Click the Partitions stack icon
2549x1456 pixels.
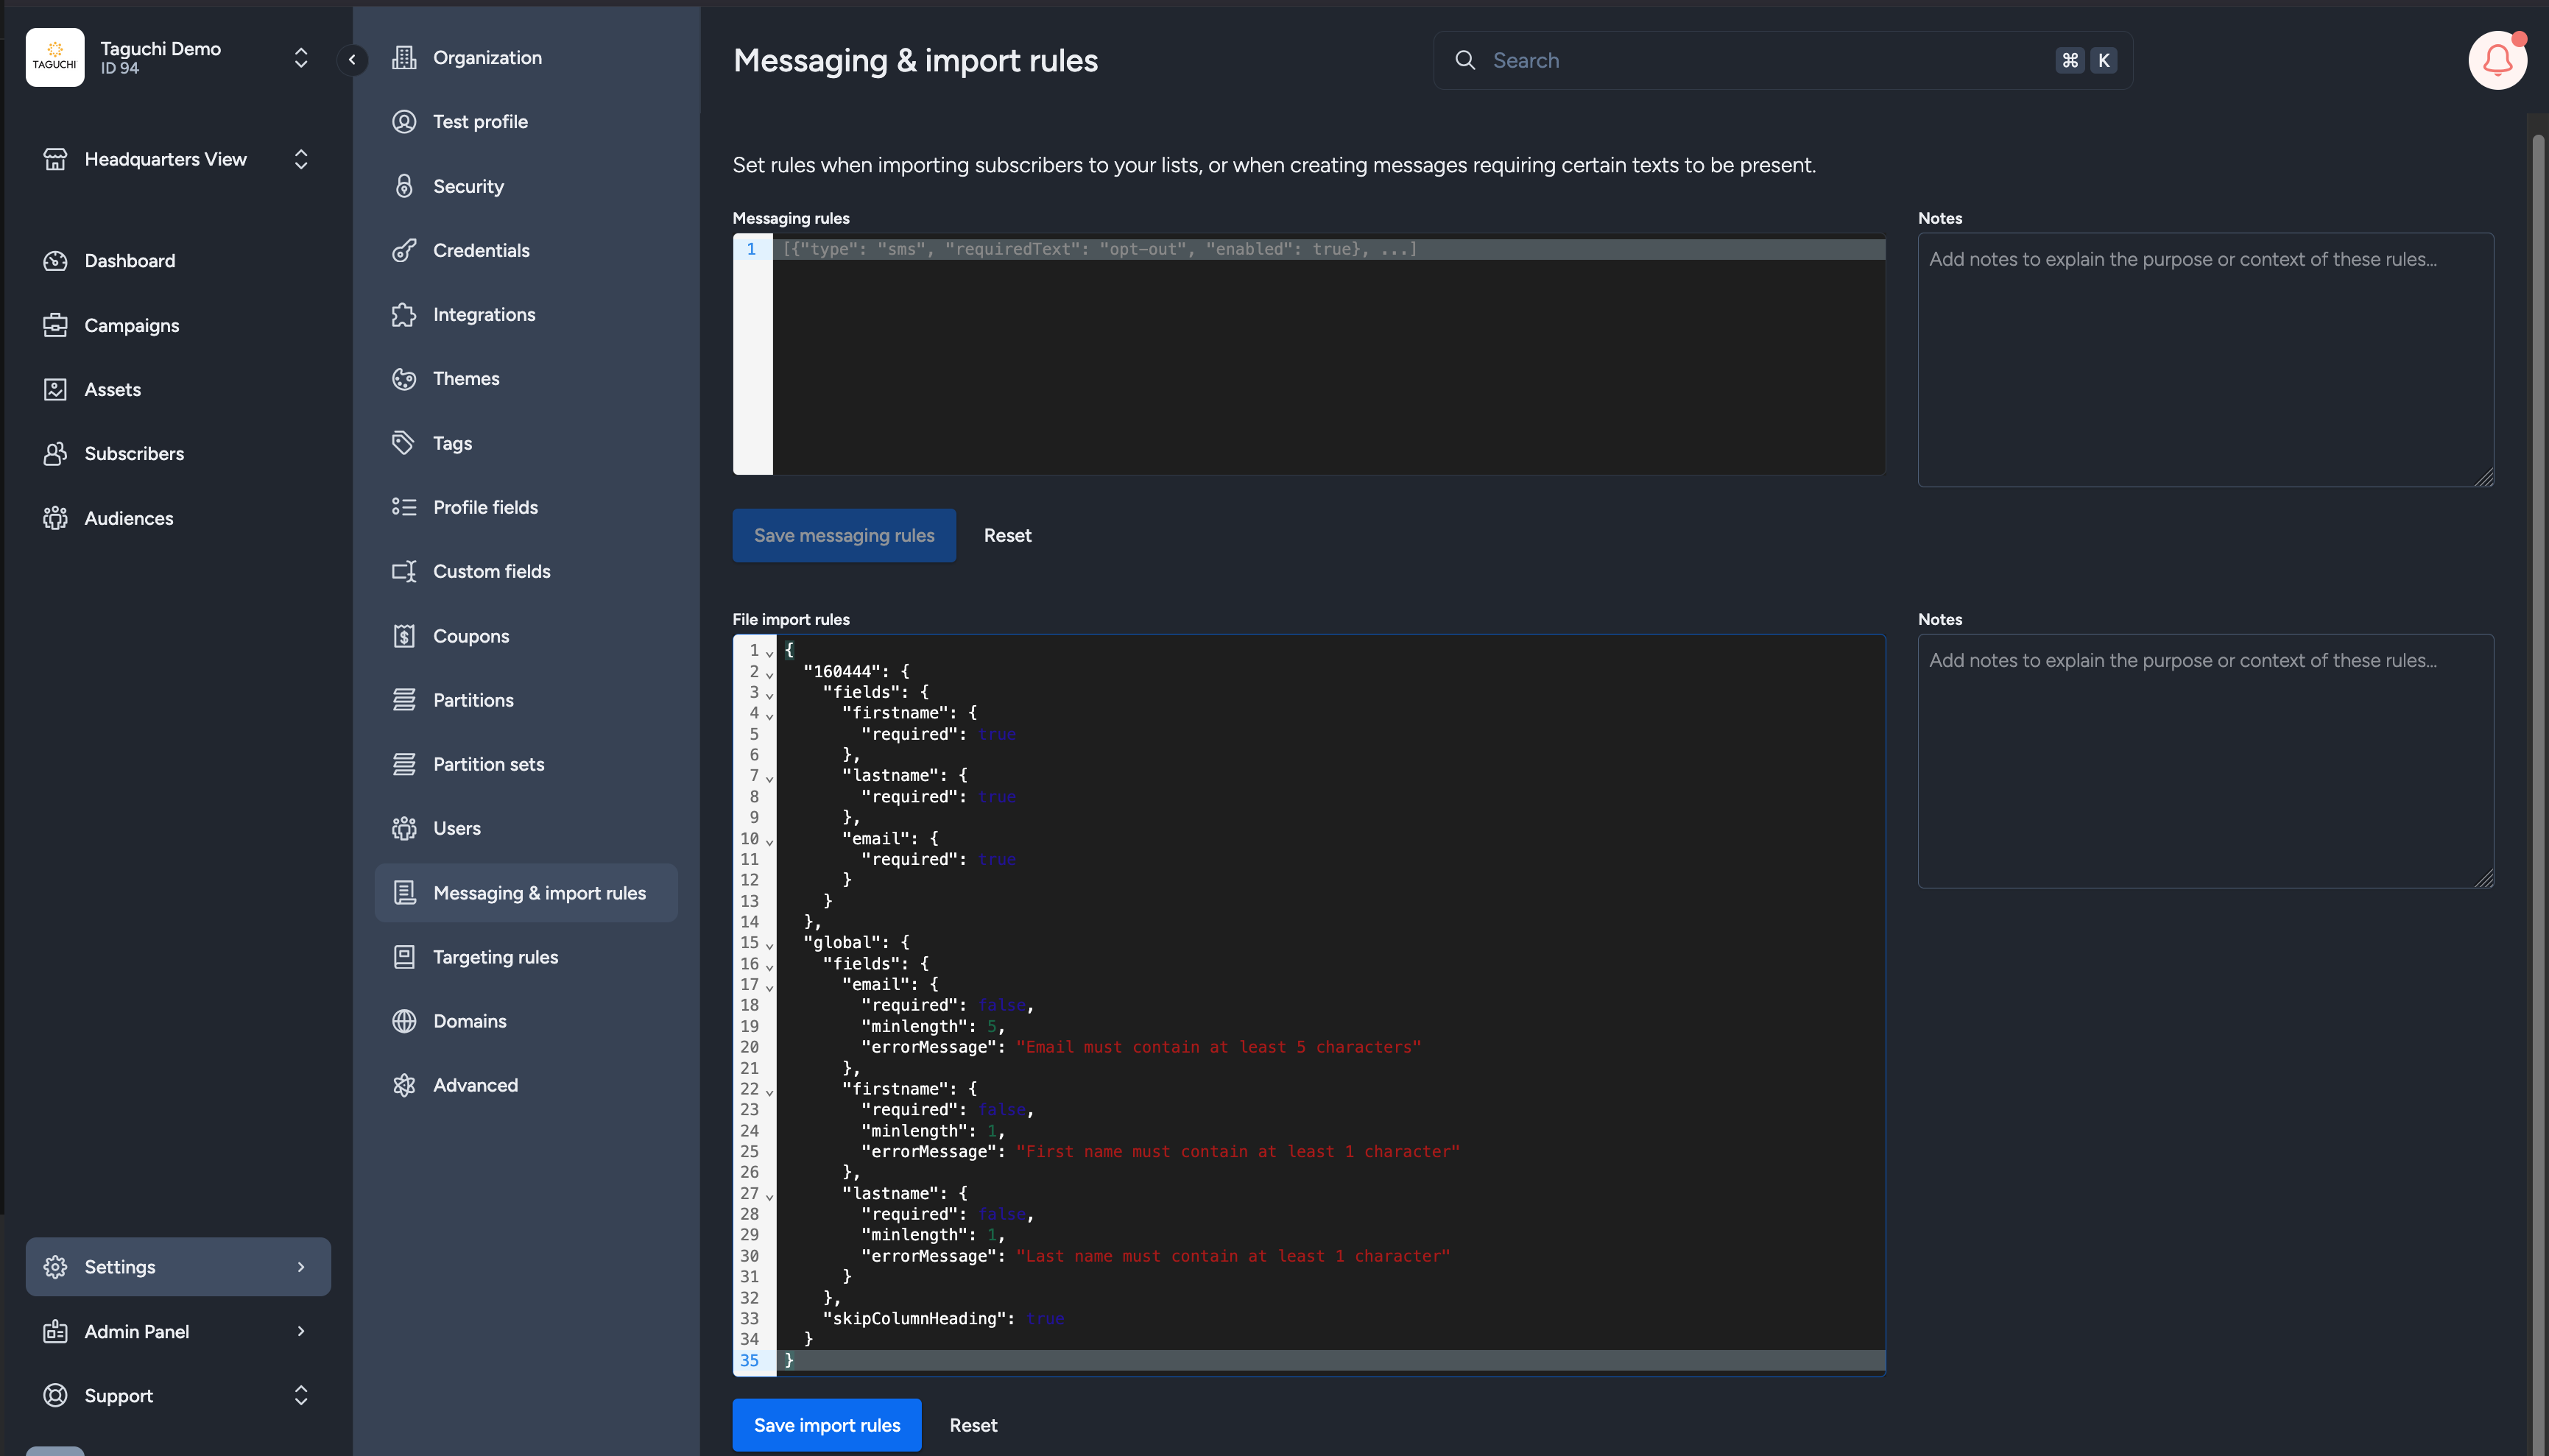pos(404,700)
